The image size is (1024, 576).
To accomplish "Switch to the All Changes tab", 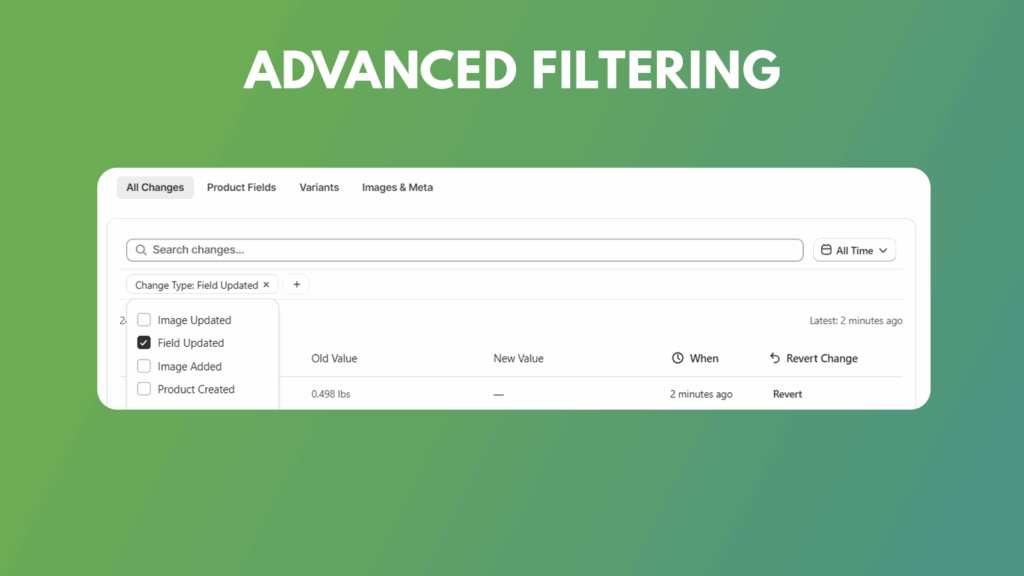I will [155, 187].
